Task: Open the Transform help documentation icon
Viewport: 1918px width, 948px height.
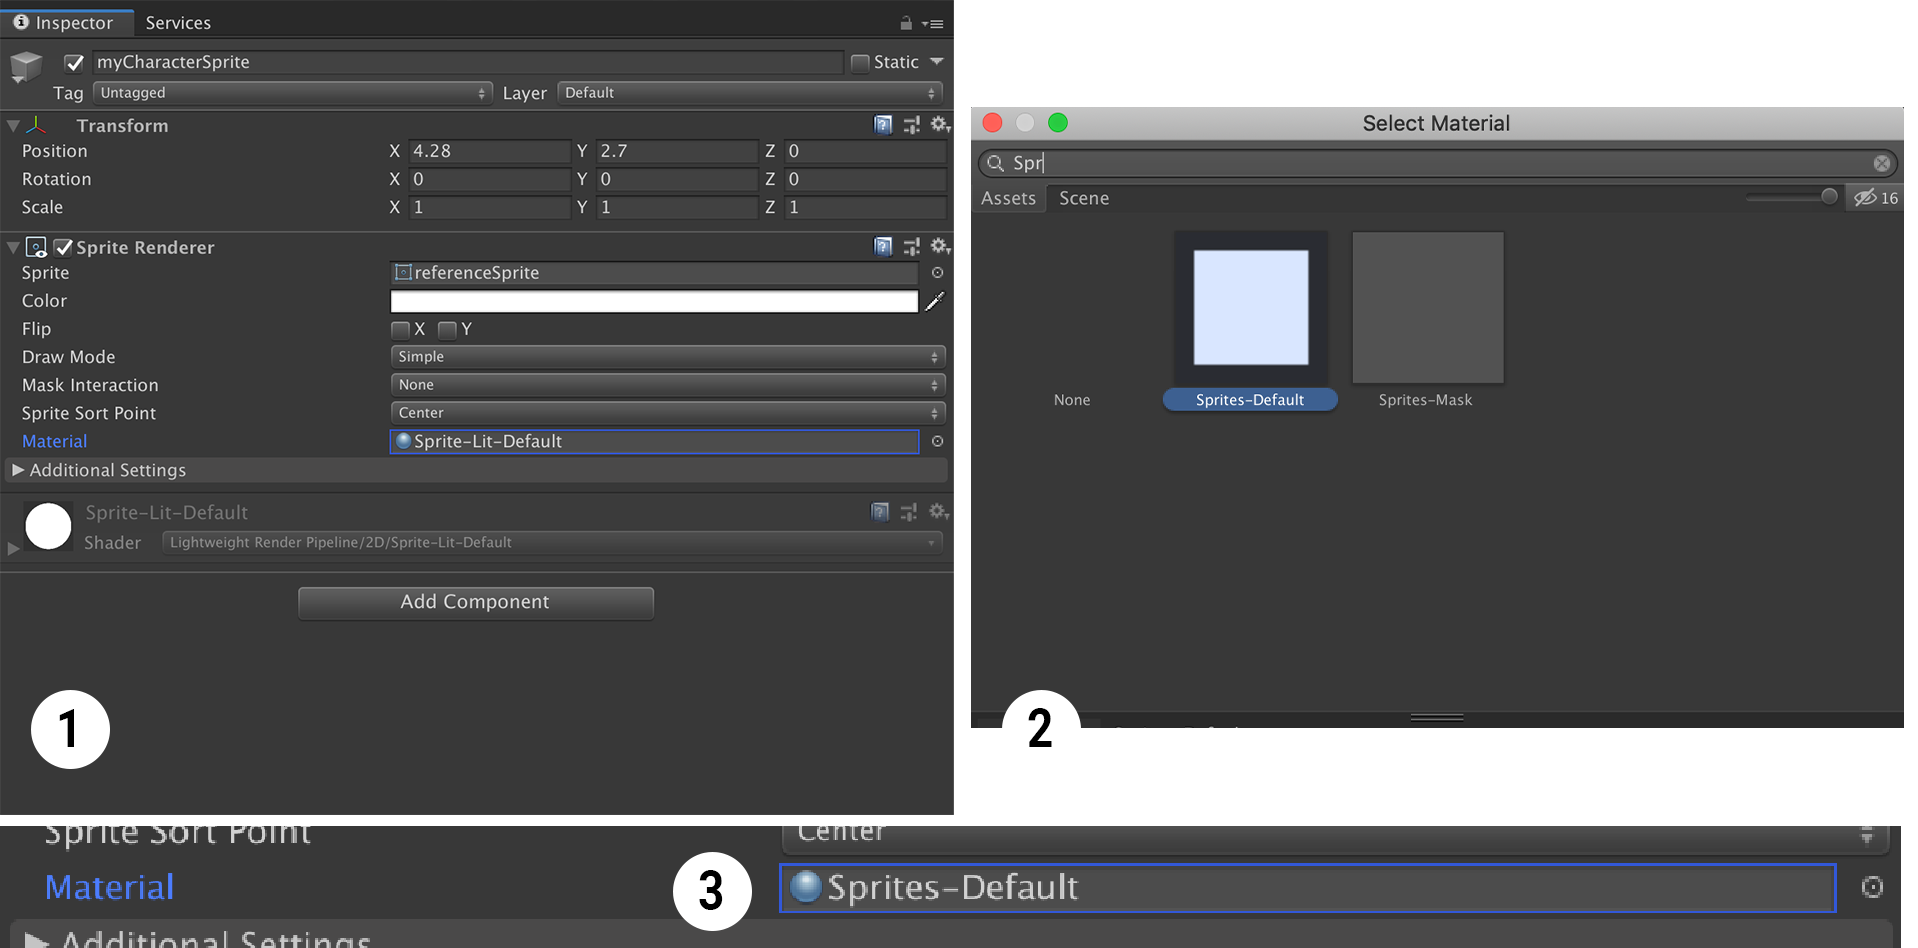Action: click(883, 124)
